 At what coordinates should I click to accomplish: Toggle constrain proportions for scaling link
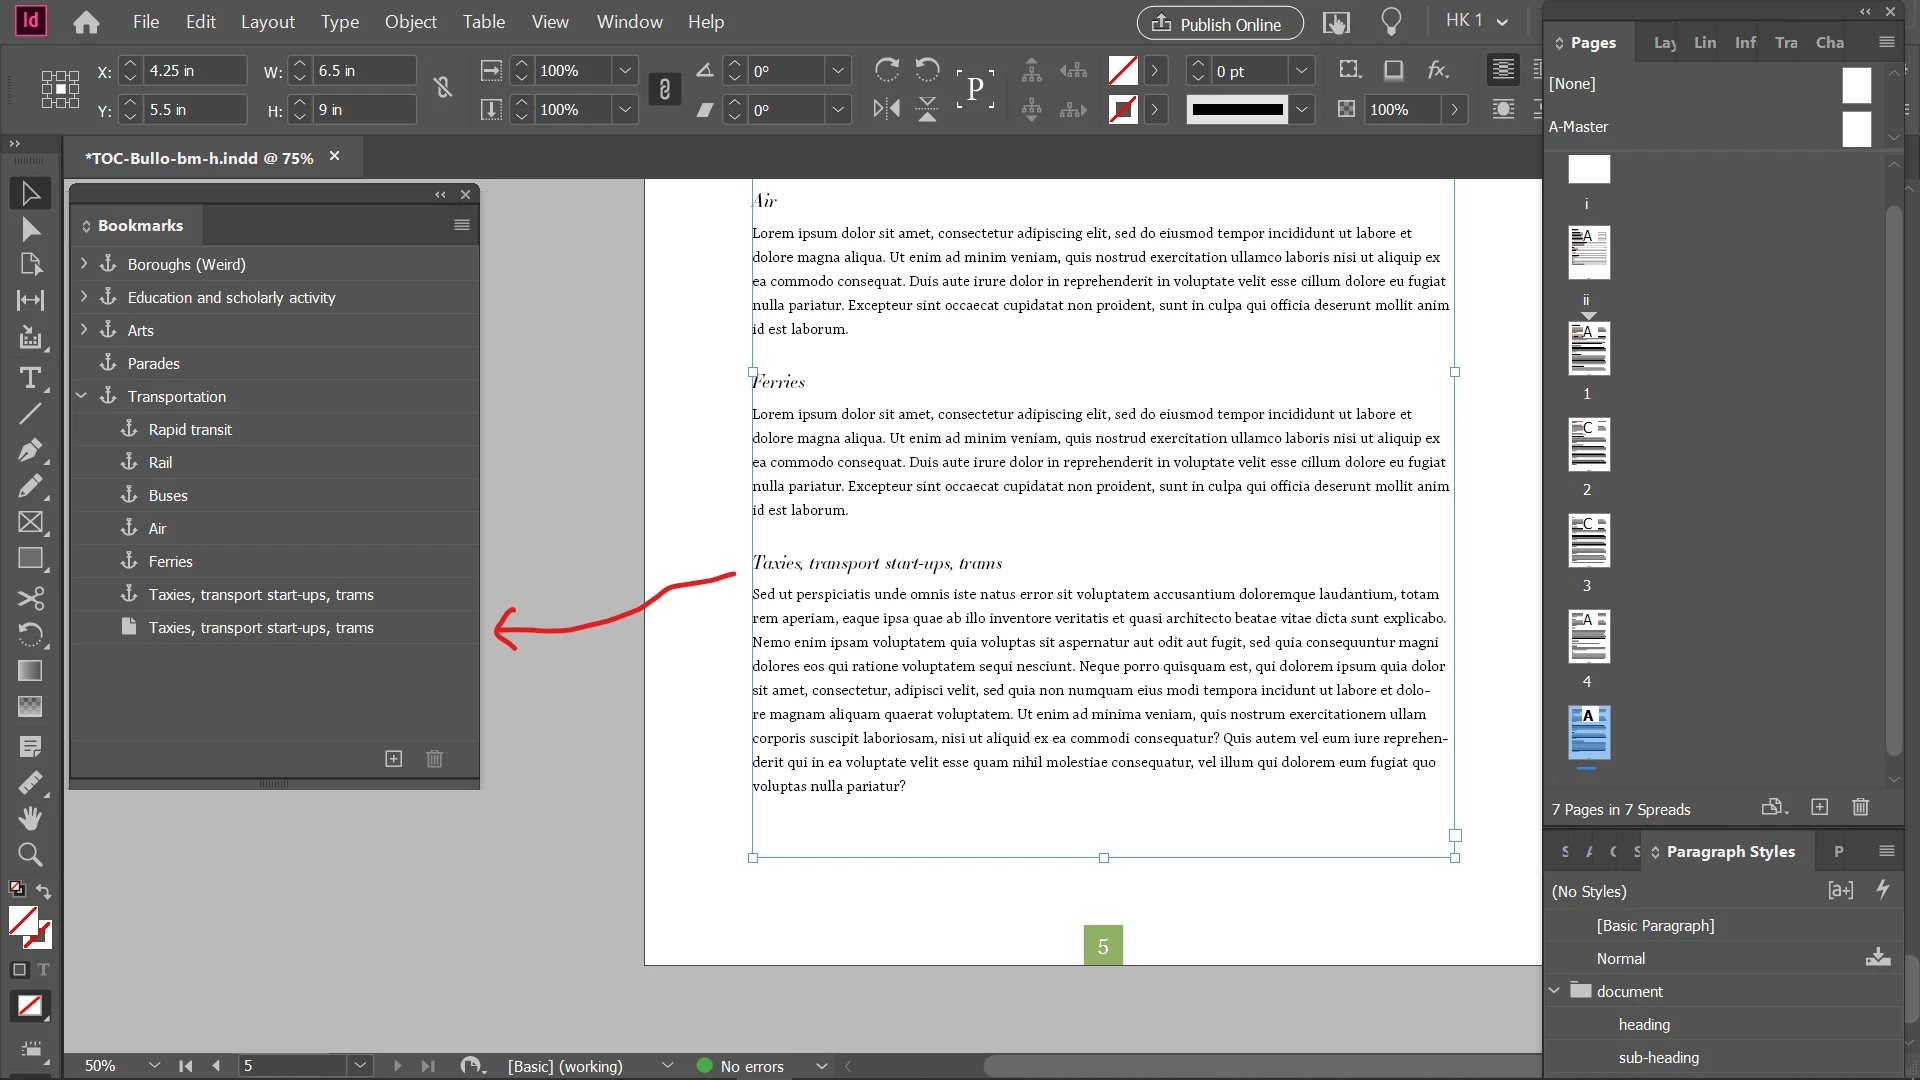coord(665,90)
